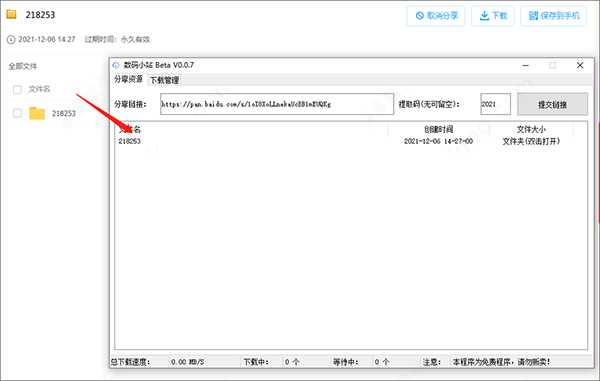This screenshot has height=381, width=600.
Task: Click 218253 folder name in Baidu pan list
Action: 64,113
